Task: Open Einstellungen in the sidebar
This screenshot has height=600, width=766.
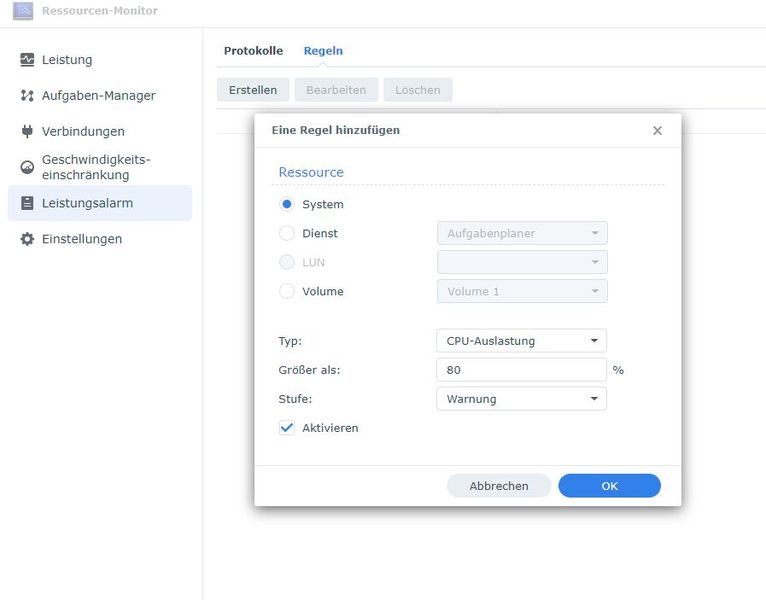Action: tap(100, 239)
